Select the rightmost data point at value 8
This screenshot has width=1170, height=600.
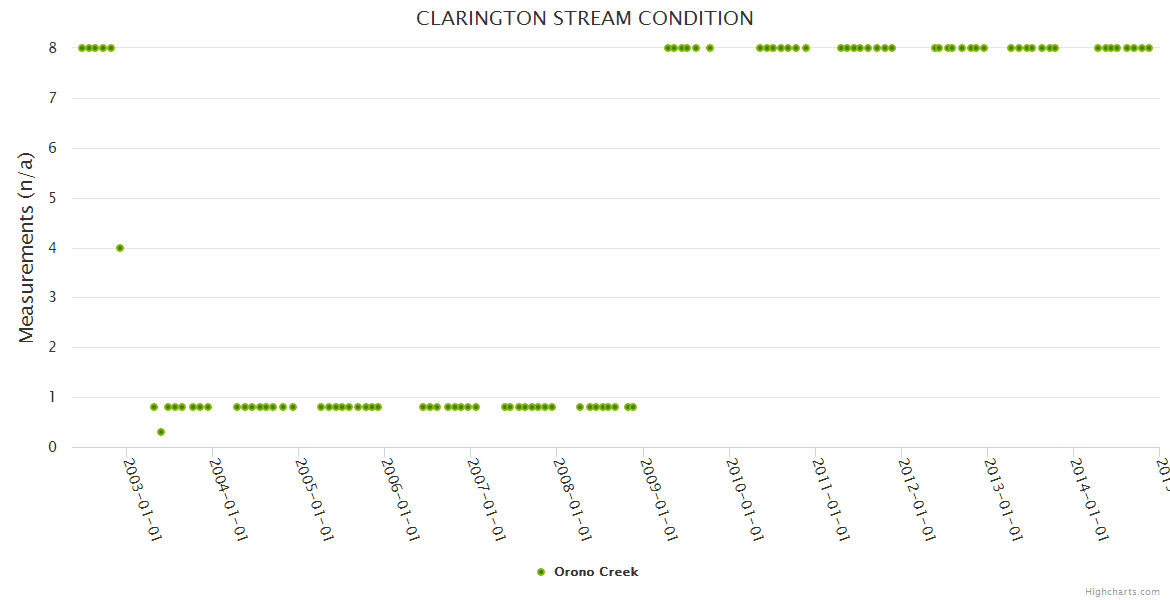(1149, 48)
